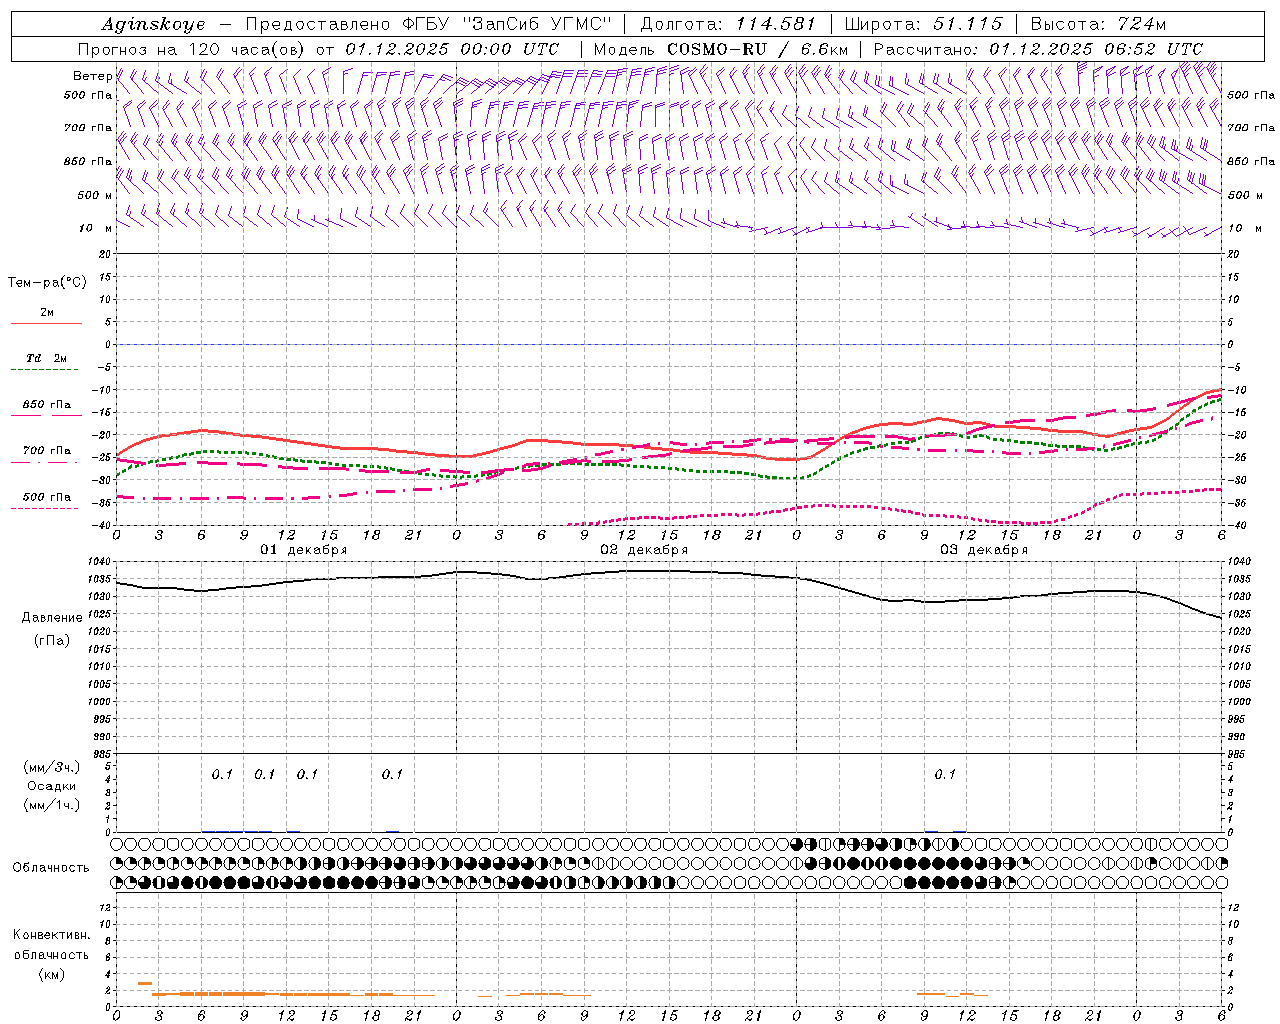Click the (мм/1ч.) precipitation unit label
1280x1024 pixels.
(x=51, y=805)
